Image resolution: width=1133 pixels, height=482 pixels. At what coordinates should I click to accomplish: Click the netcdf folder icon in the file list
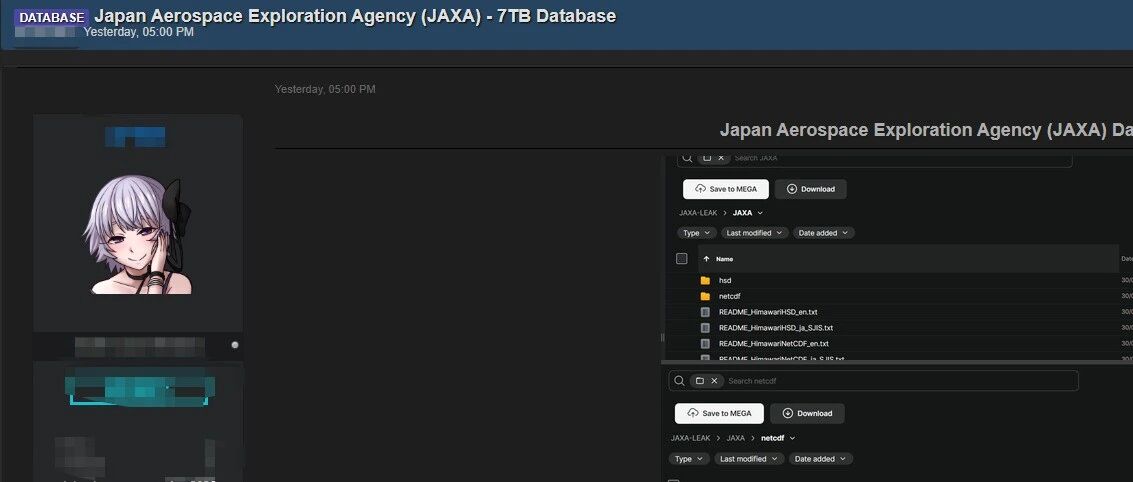click(705, 296)
